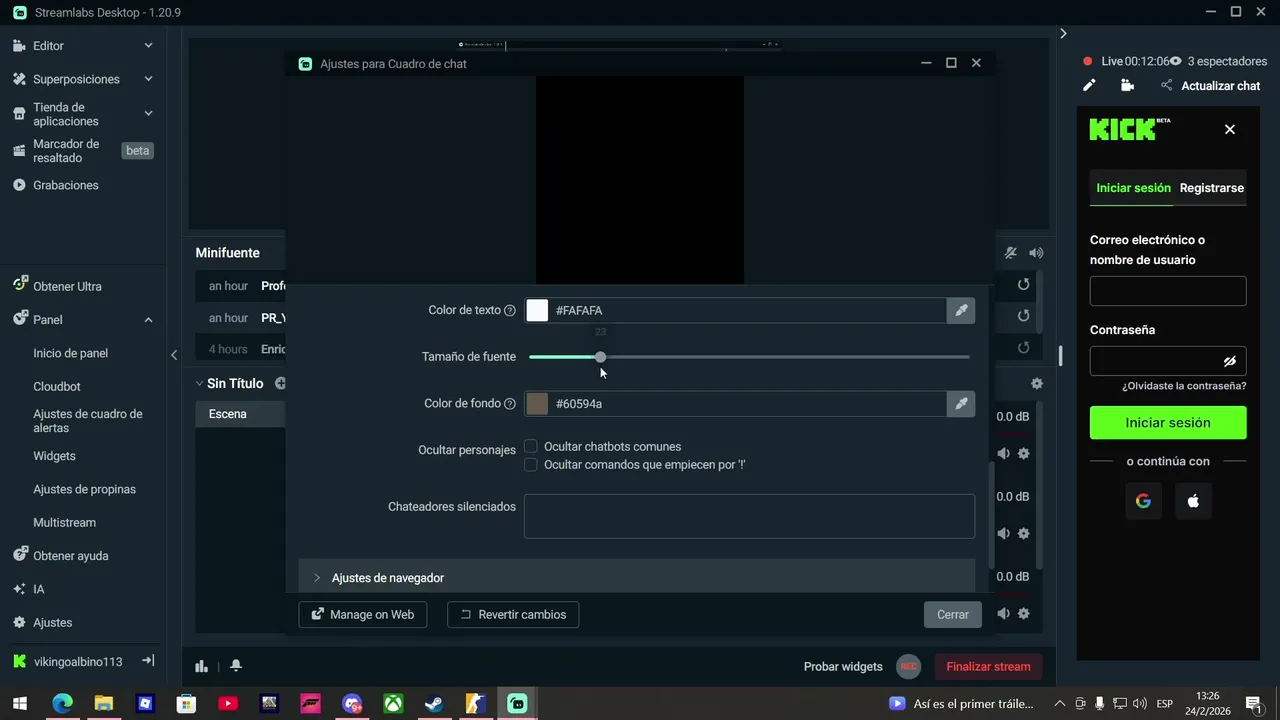Select the Iniciar sesión tab
Screen dimensions: 1280x720
[1133, 188]
